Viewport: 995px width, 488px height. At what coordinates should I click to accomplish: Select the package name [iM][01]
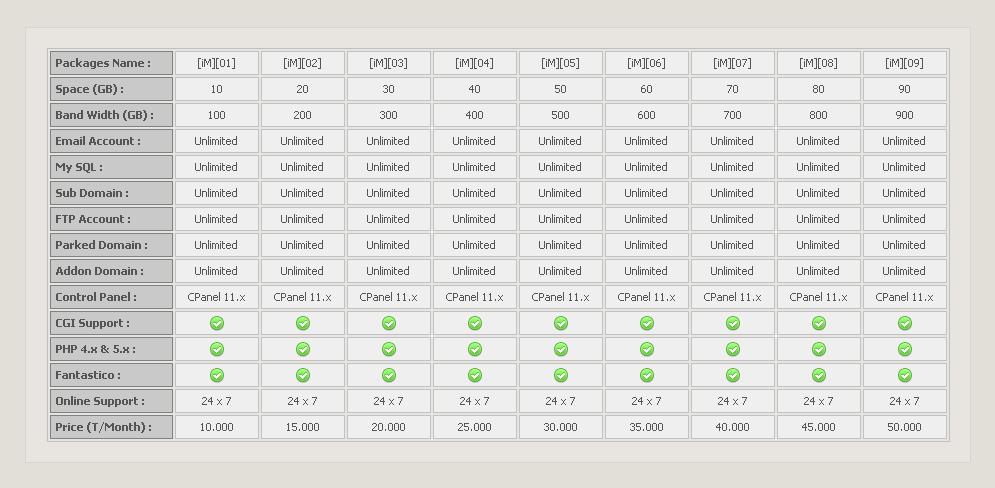[x=217, y=63]
